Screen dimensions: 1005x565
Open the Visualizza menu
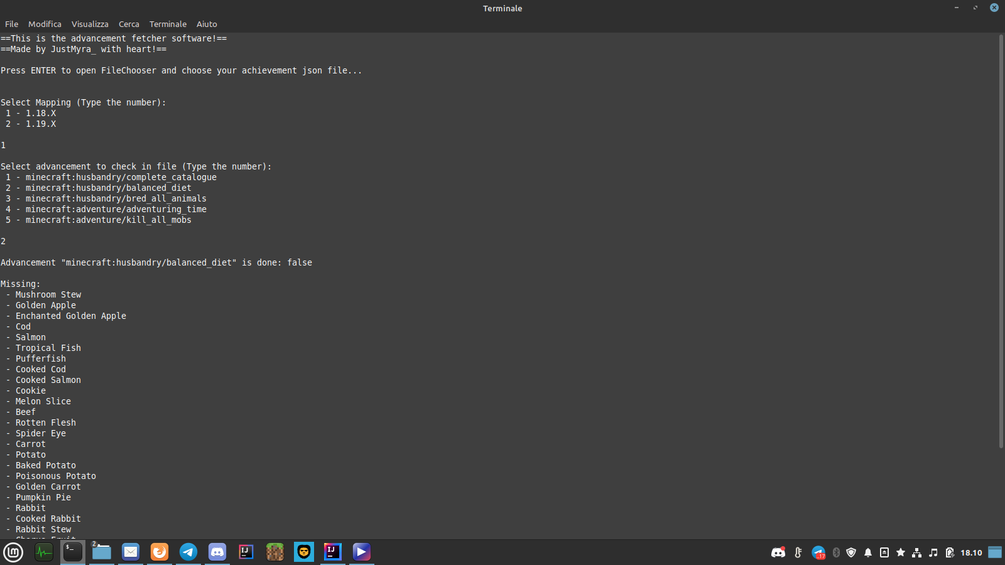point(90,24)
